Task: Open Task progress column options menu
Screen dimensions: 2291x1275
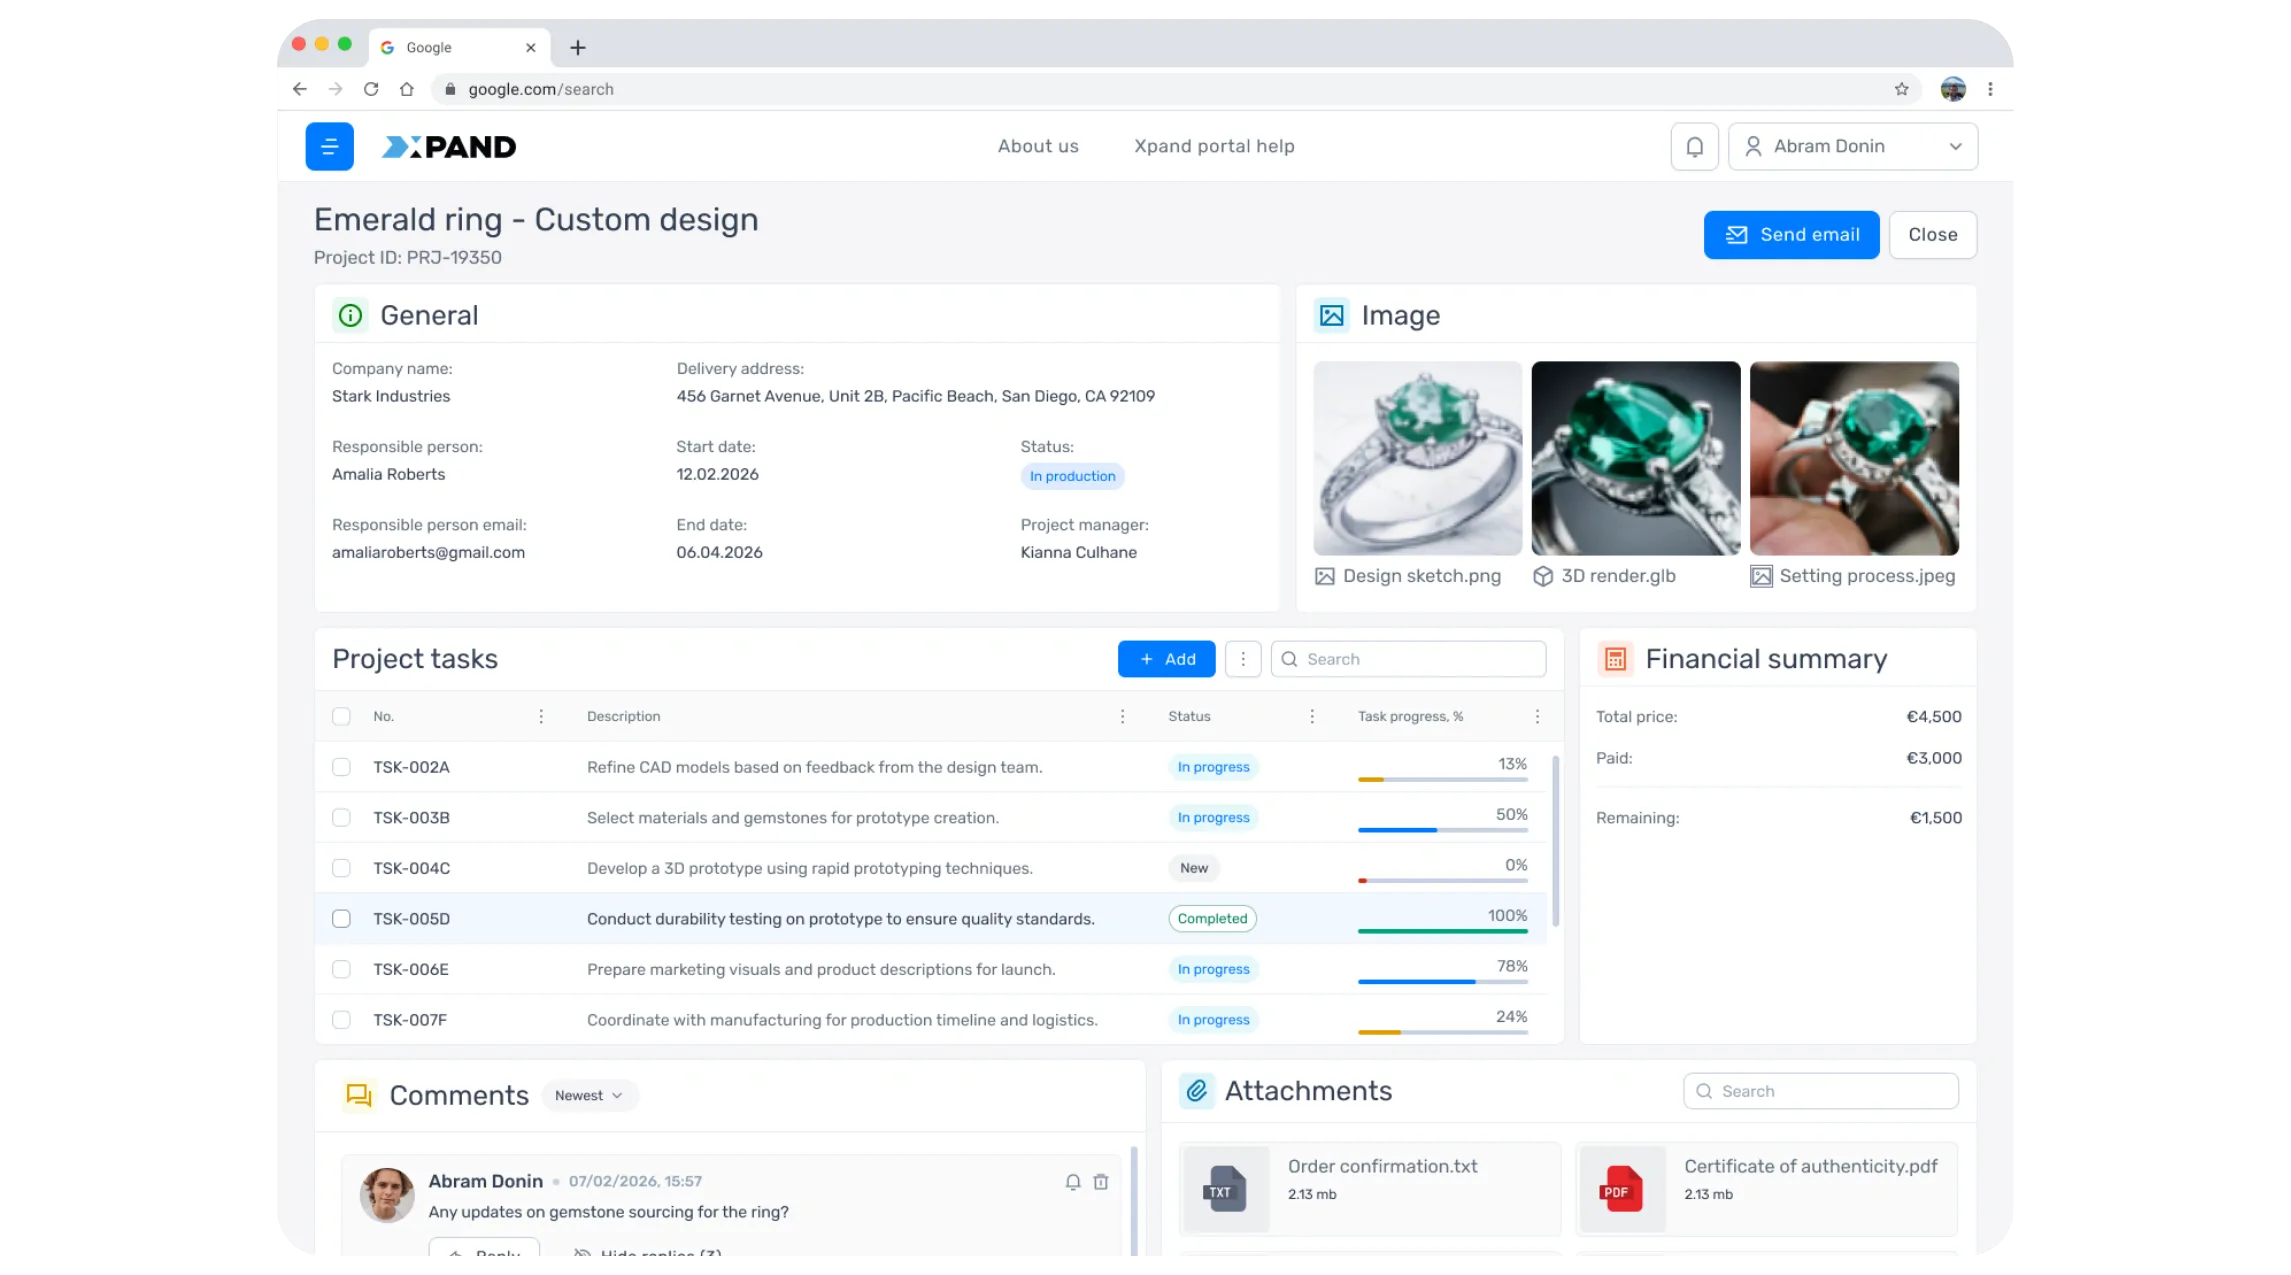Action: click(x=1537, y=716)
